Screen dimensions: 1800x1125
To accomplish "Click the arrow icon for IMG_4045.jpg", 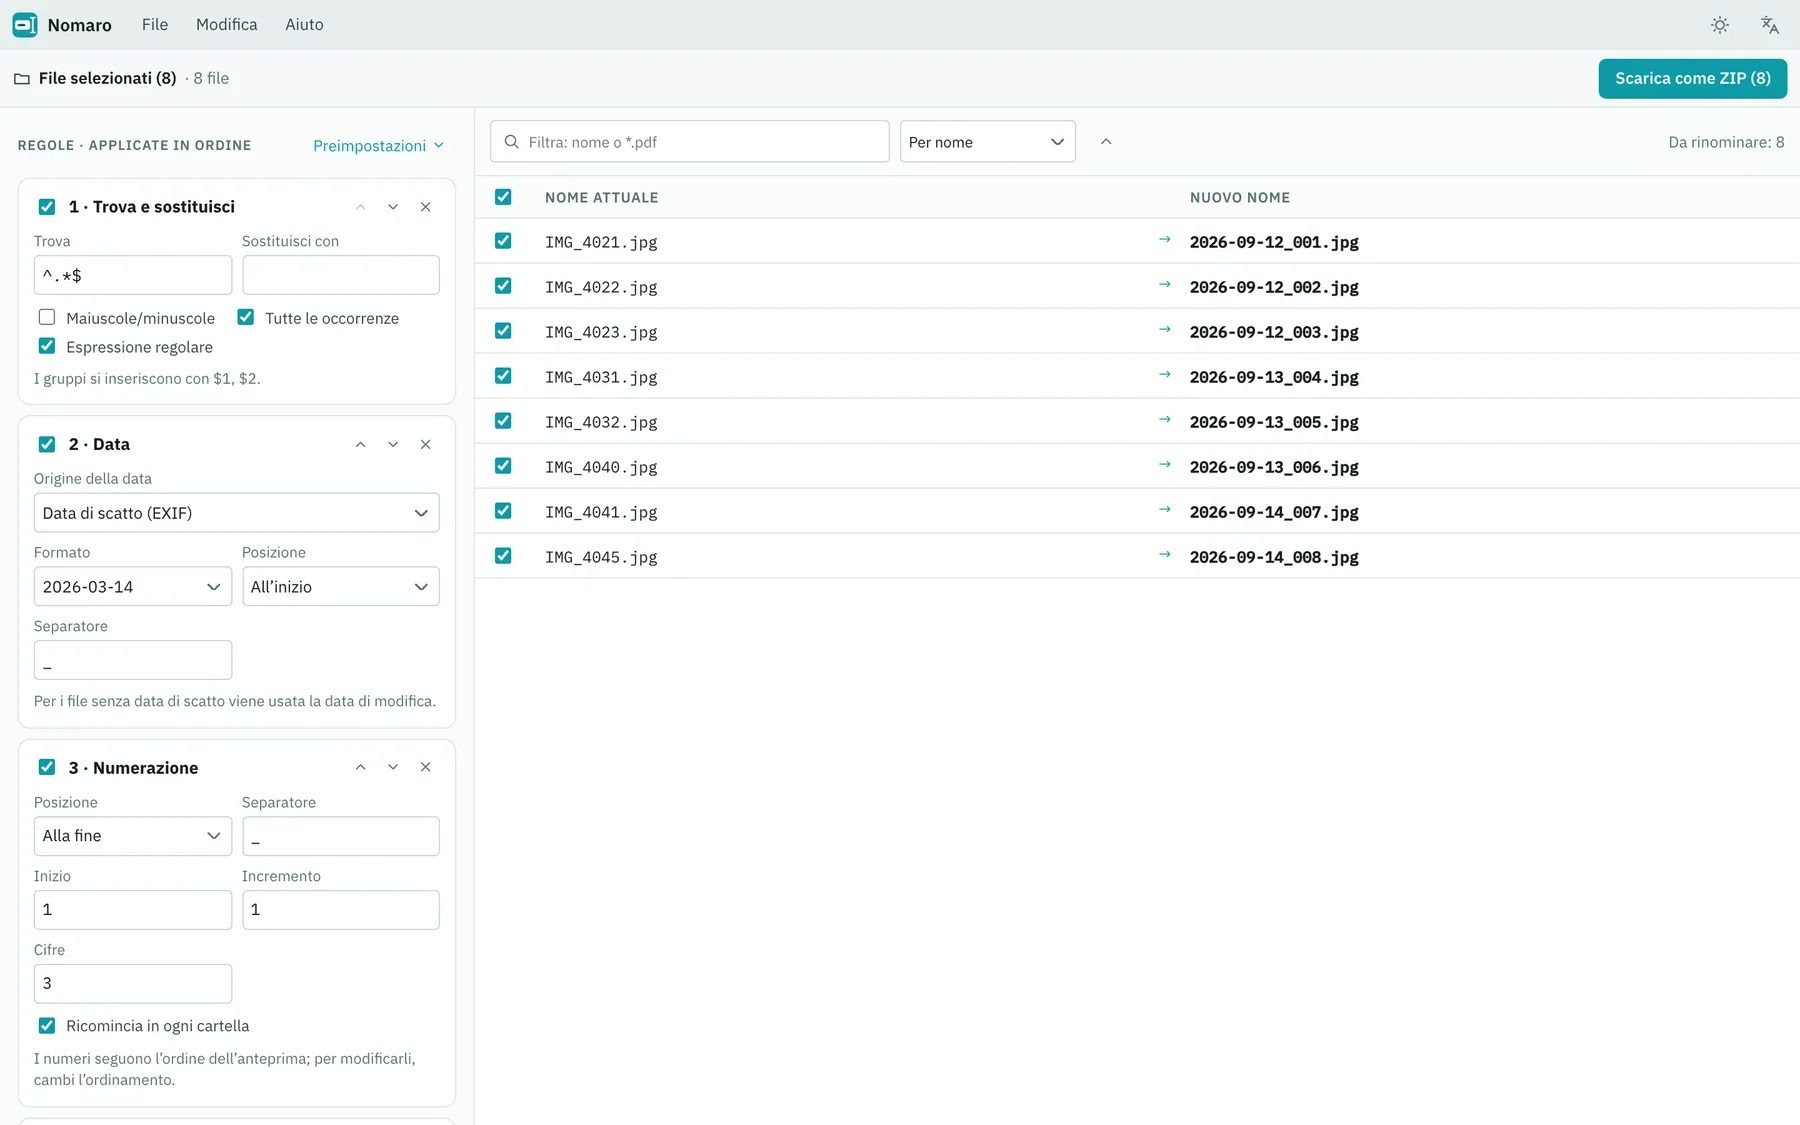I will click(1164, 555).
